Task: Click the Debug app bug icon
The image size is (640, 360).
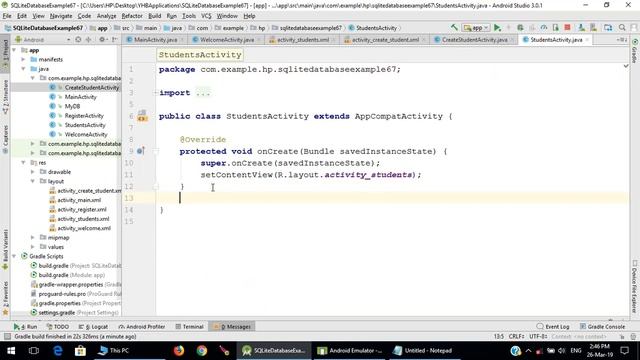Action: (x=520, y=27)
